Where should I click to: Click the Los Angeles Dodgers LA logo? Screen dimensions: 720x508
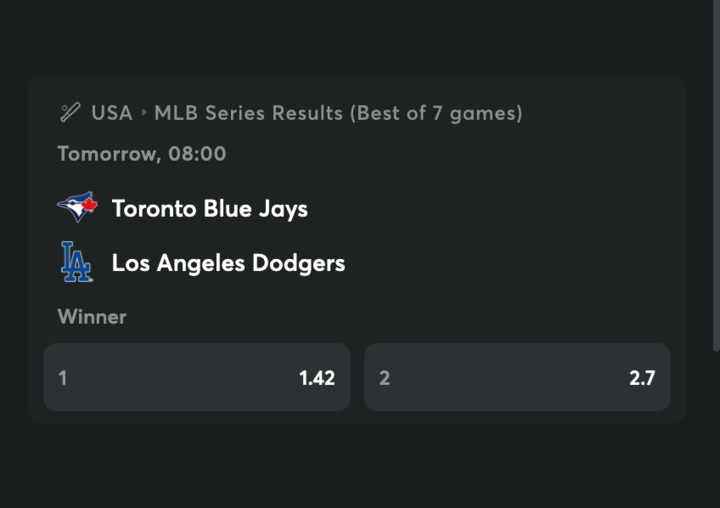(76, 262)
